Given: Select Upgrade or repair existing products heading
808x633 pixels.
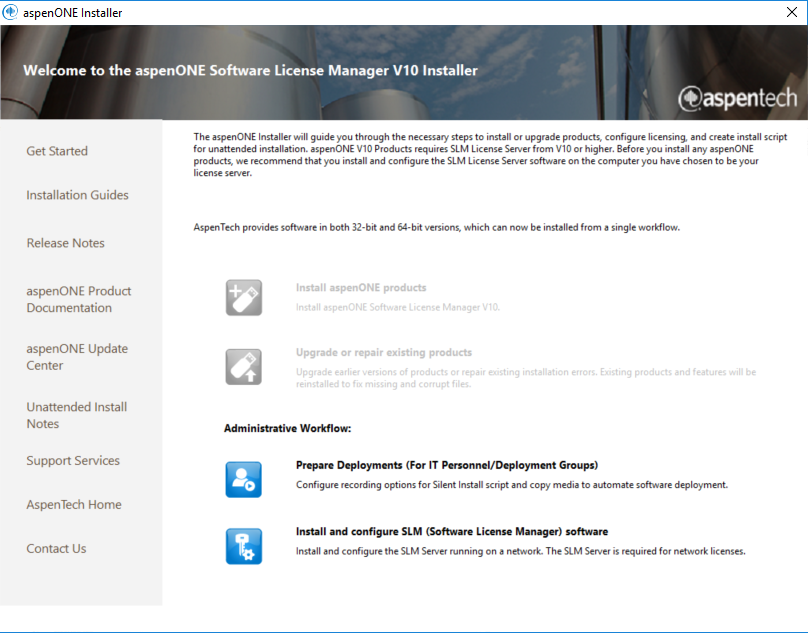Looking at the screenshot, I should pos(383,353).
